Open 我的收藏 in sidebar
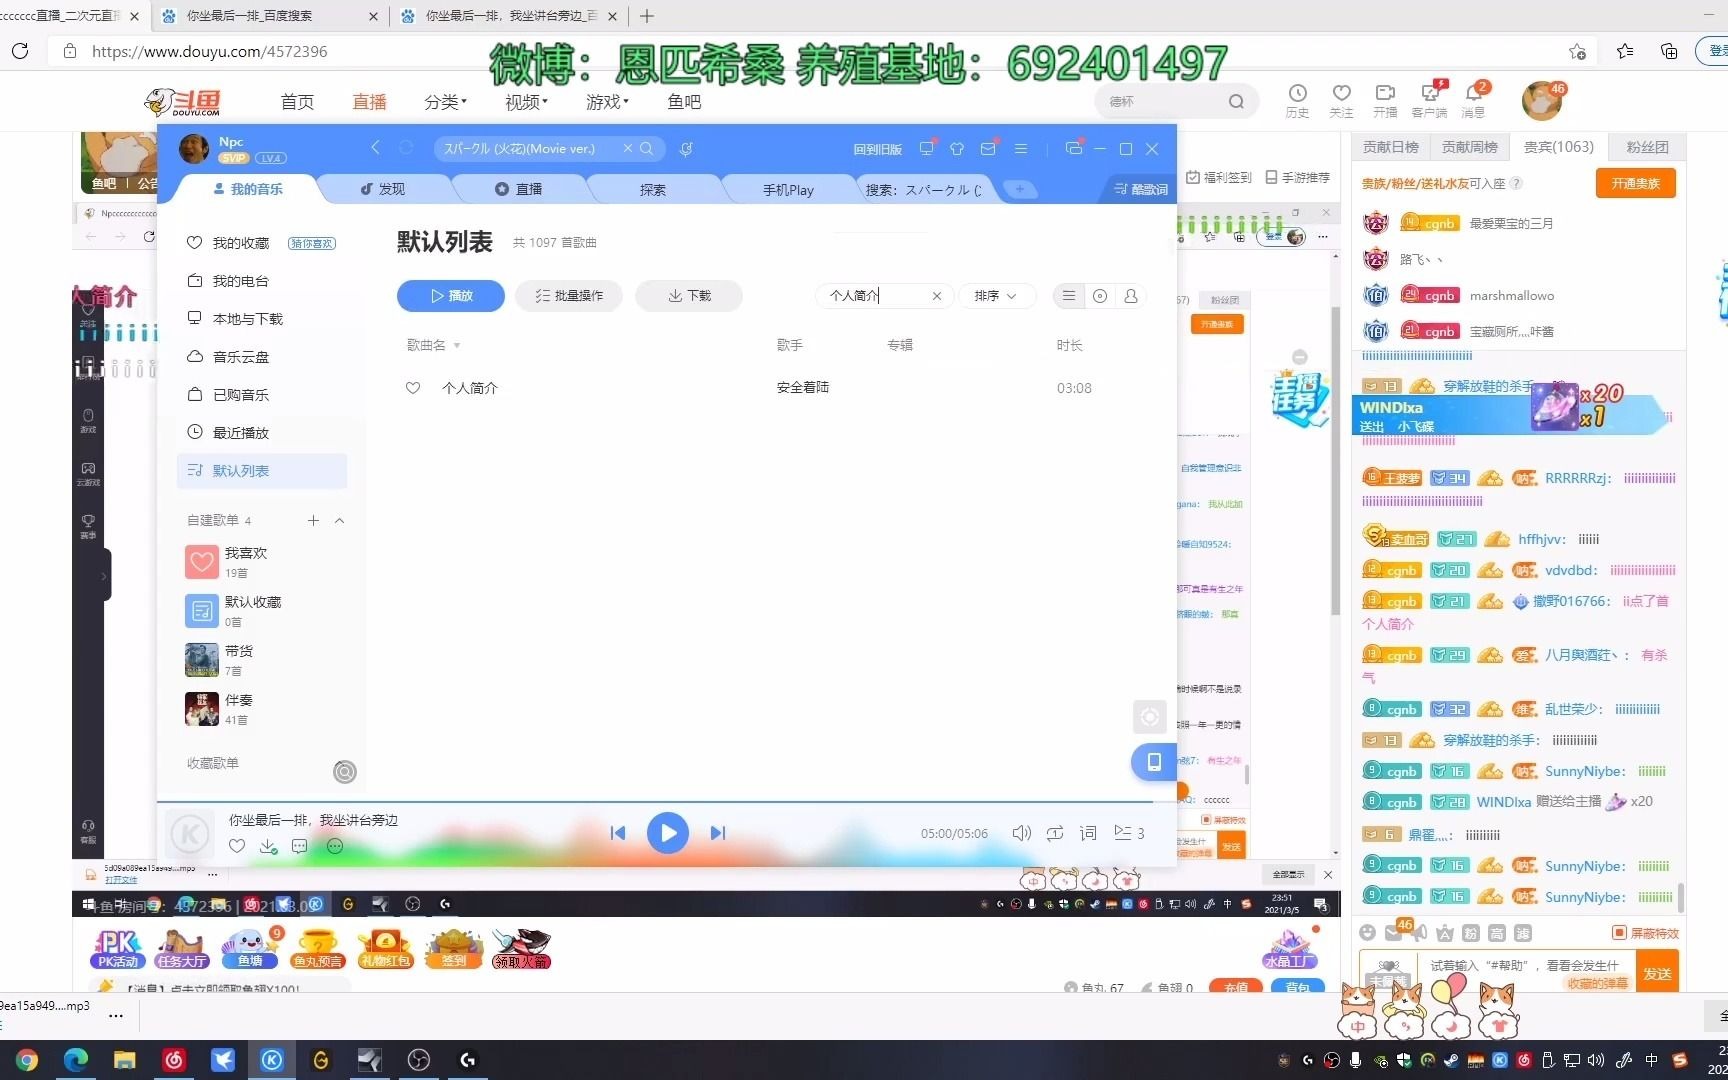This screenshot has width=1728, height=1080. pos(241,243)
